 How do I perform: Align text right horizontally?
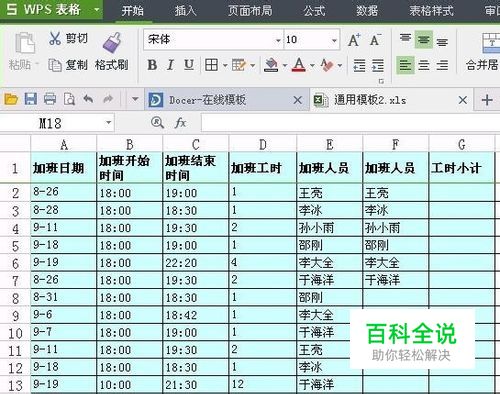442,65
